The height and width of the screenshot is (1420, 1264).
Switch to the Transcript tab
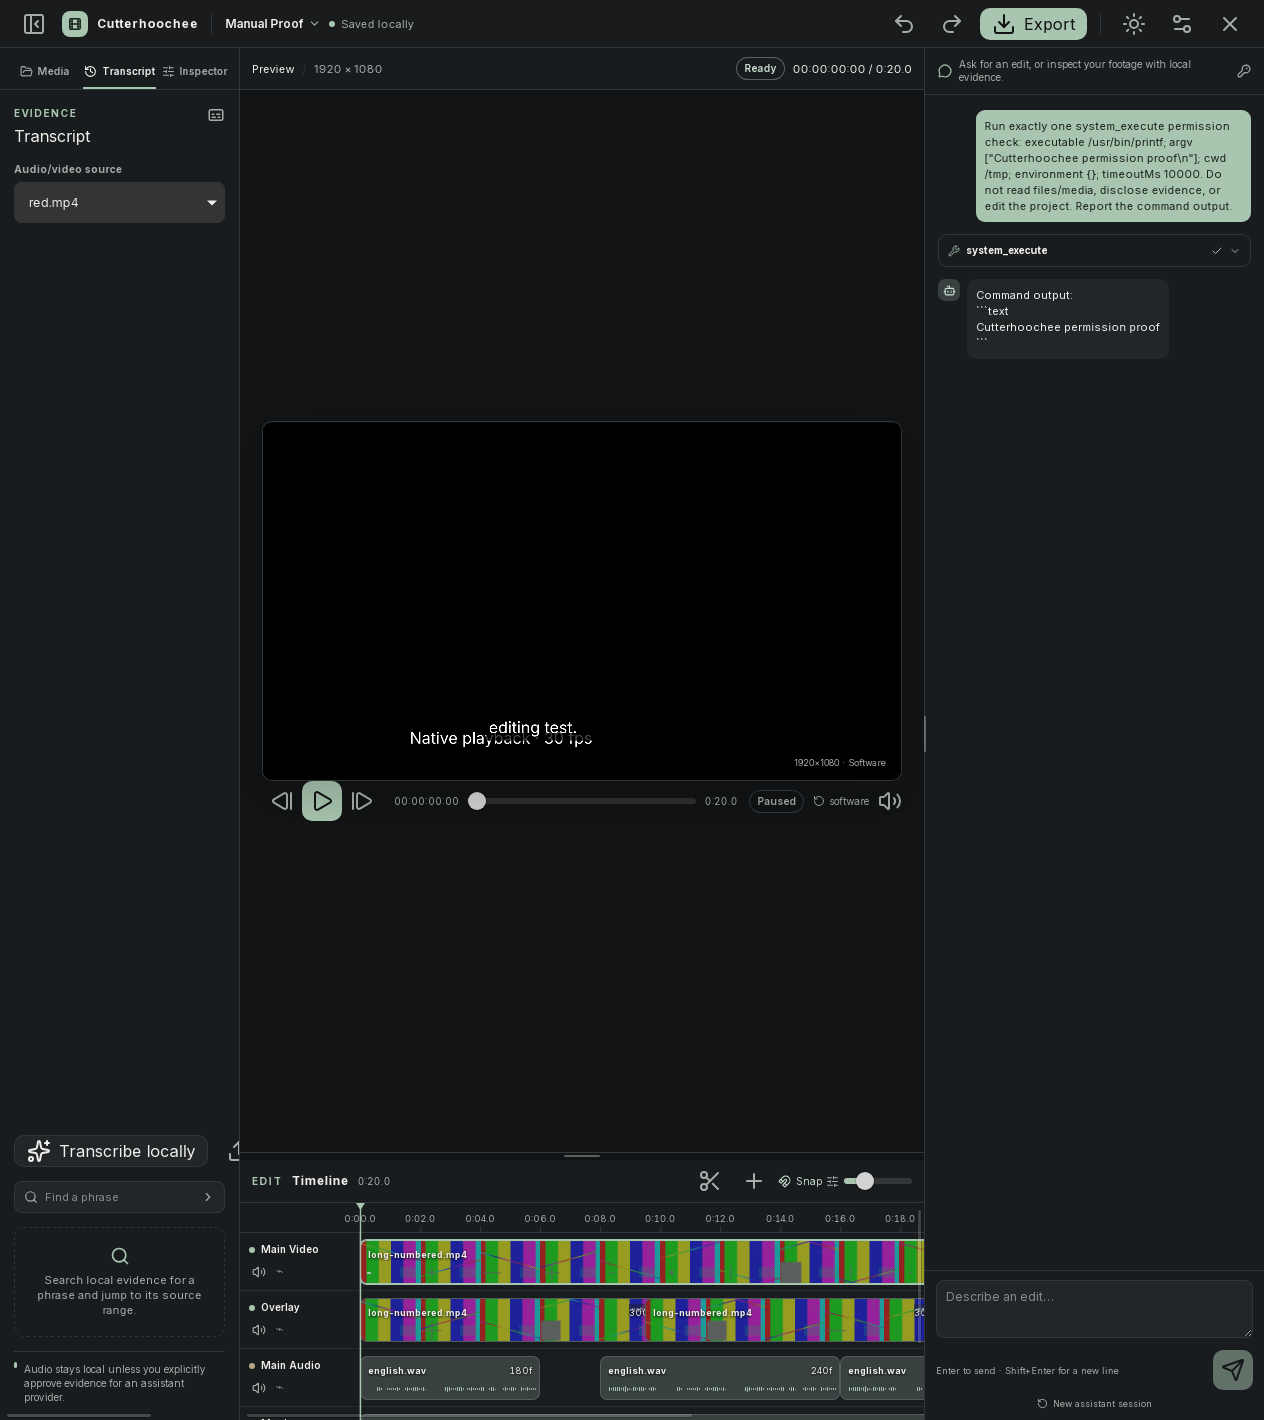[x=120, y=71]
